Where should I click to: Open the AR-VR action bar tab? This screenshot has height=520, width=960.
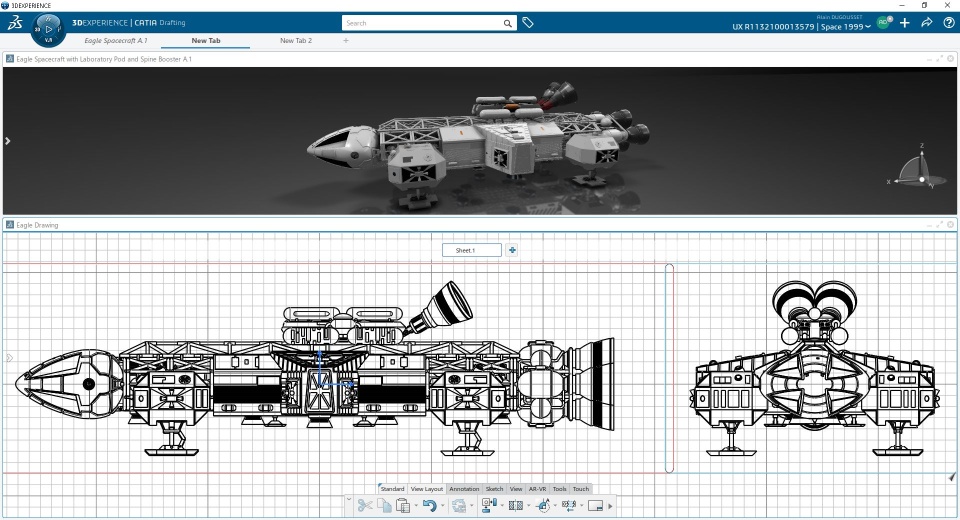tap(537, 489)
